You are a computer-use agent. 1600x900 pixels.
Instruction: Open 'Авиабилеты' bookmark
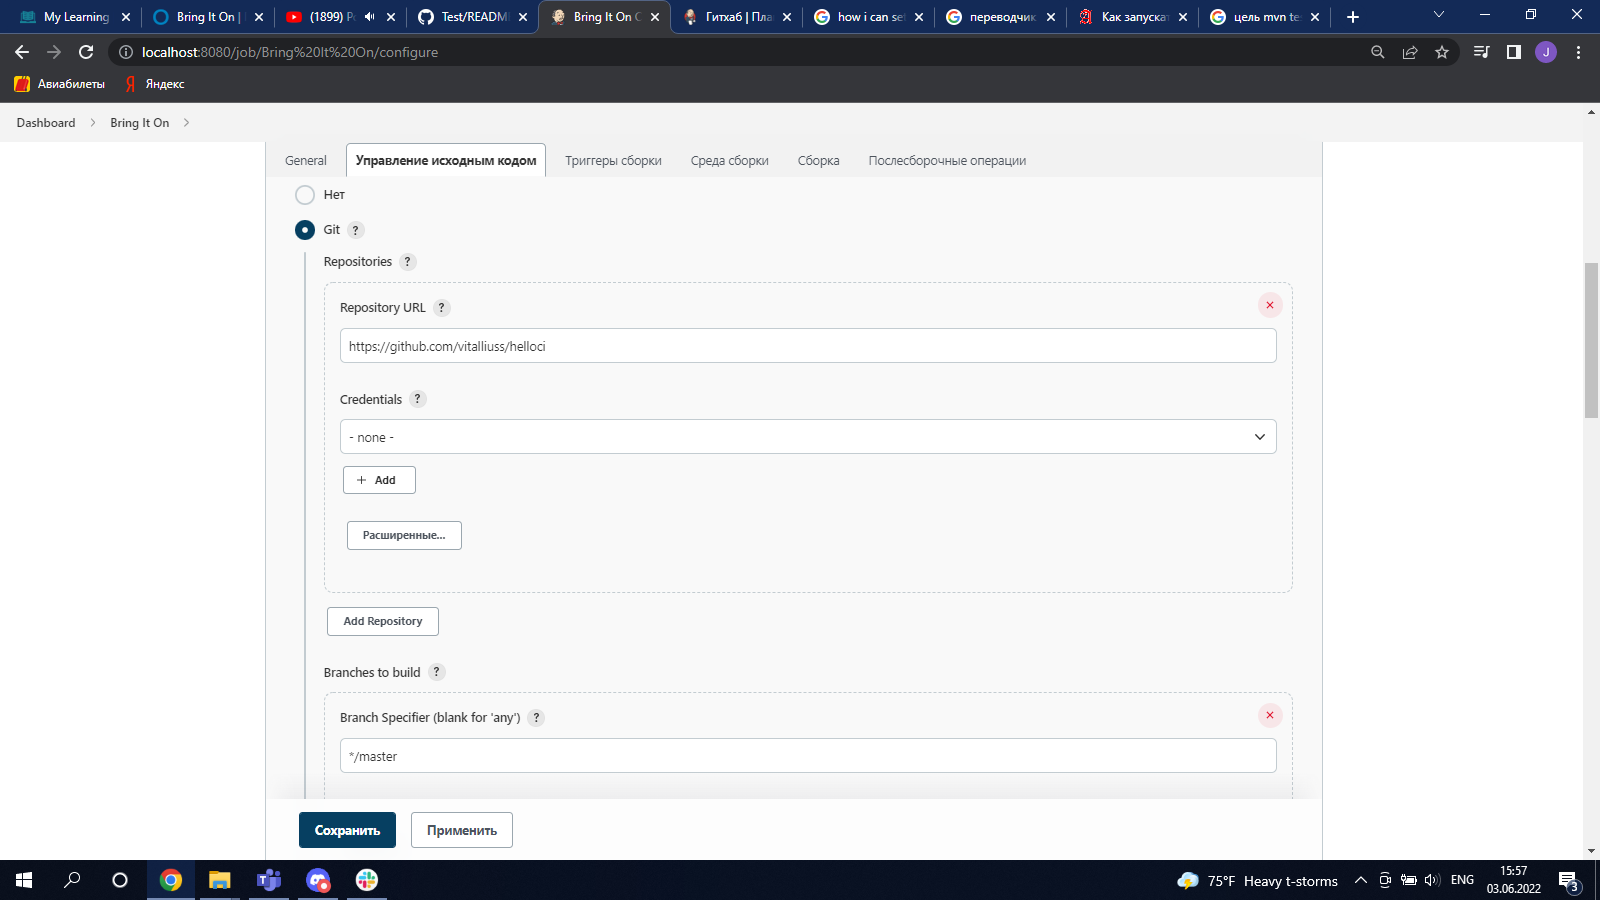click(x=60, y=84)
